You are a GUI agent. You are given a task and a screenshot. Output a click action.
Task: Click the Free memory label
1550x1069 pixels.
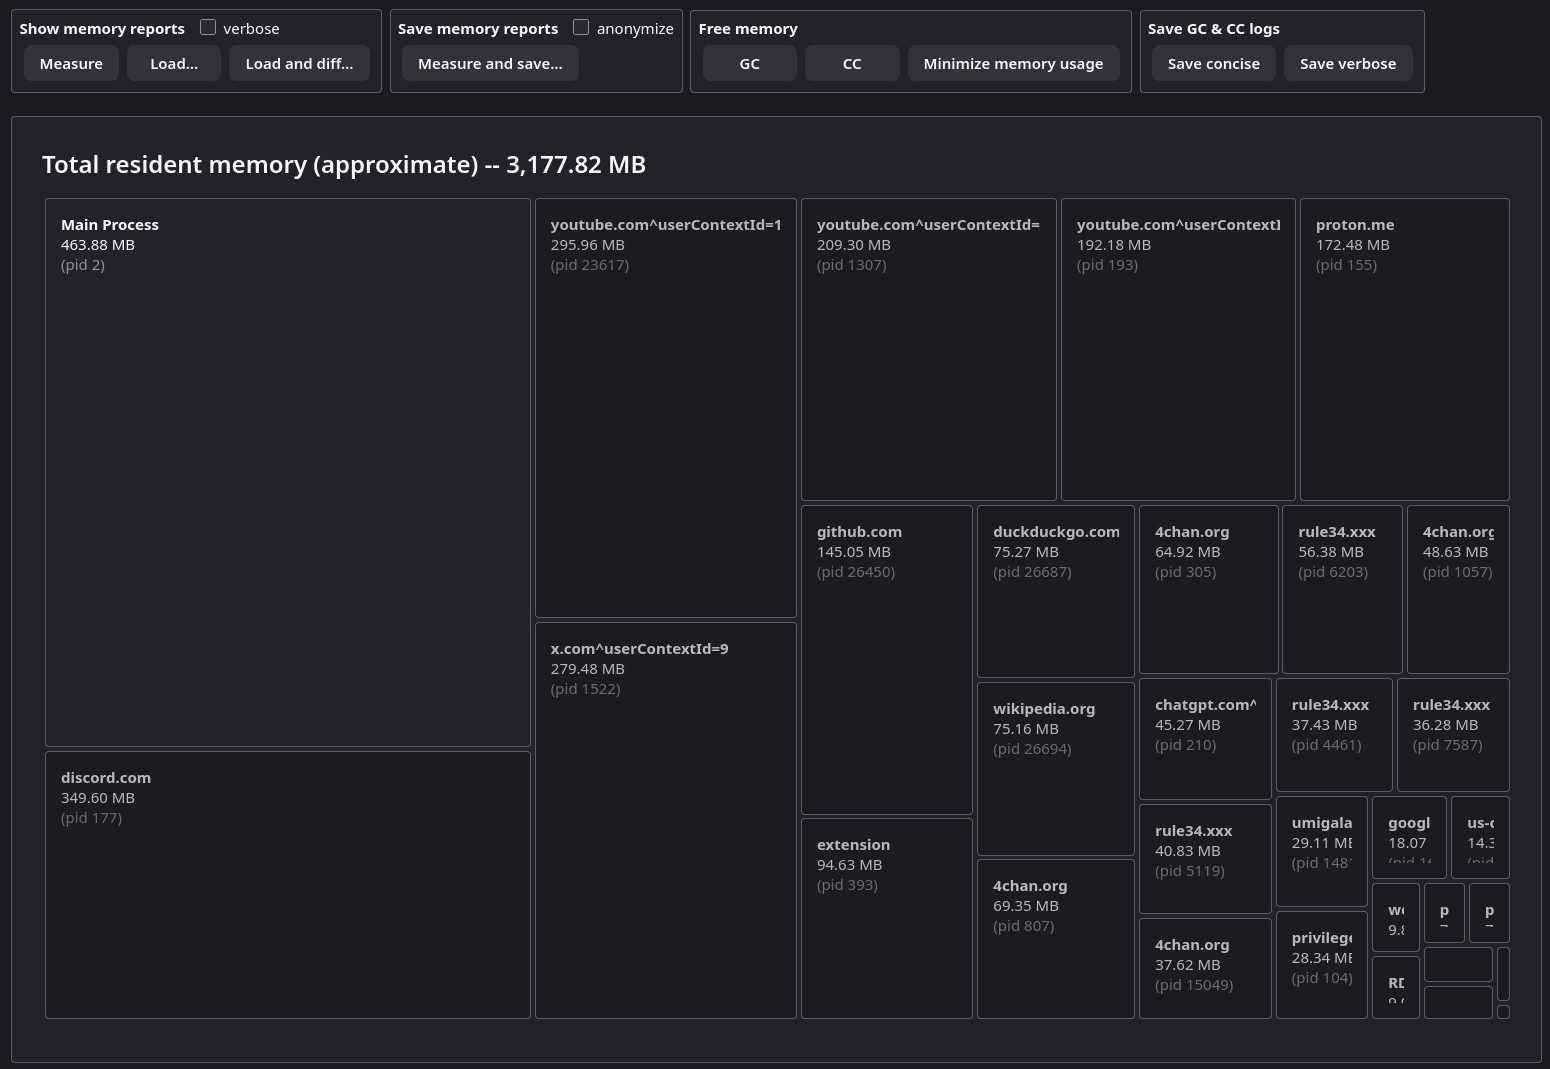coord(748,29)
